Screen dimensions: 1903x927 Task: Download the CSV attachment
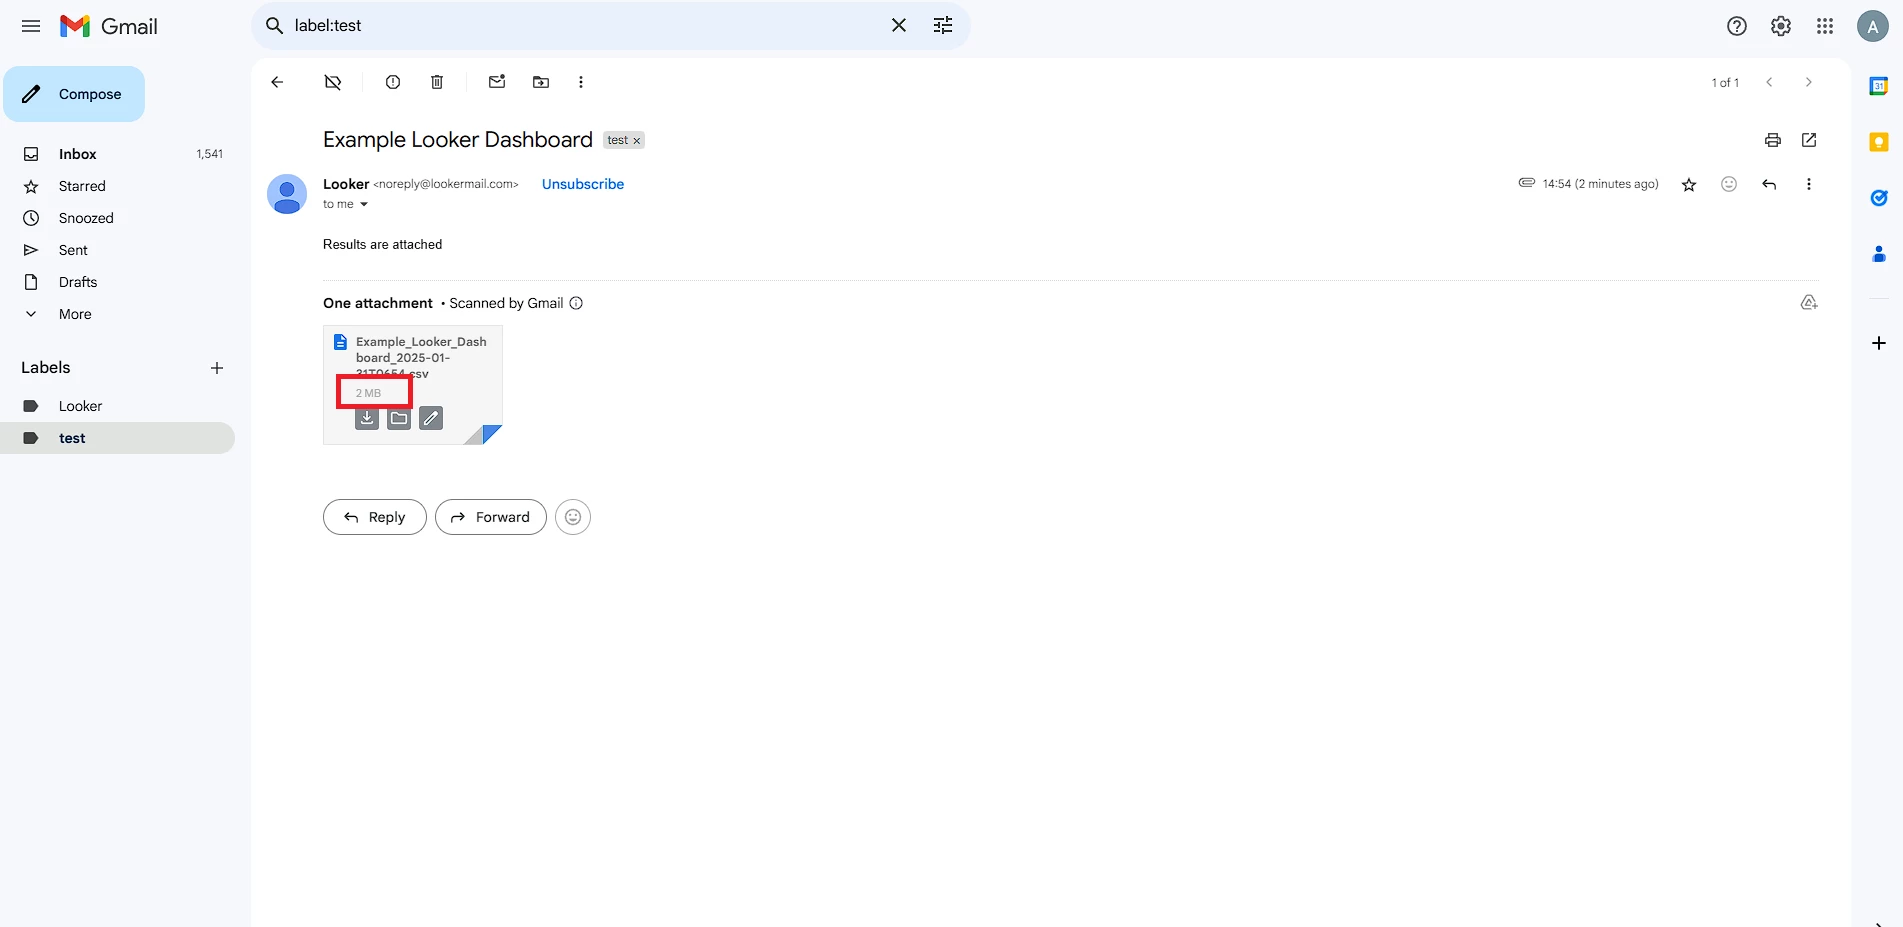(x=367, y=418)
